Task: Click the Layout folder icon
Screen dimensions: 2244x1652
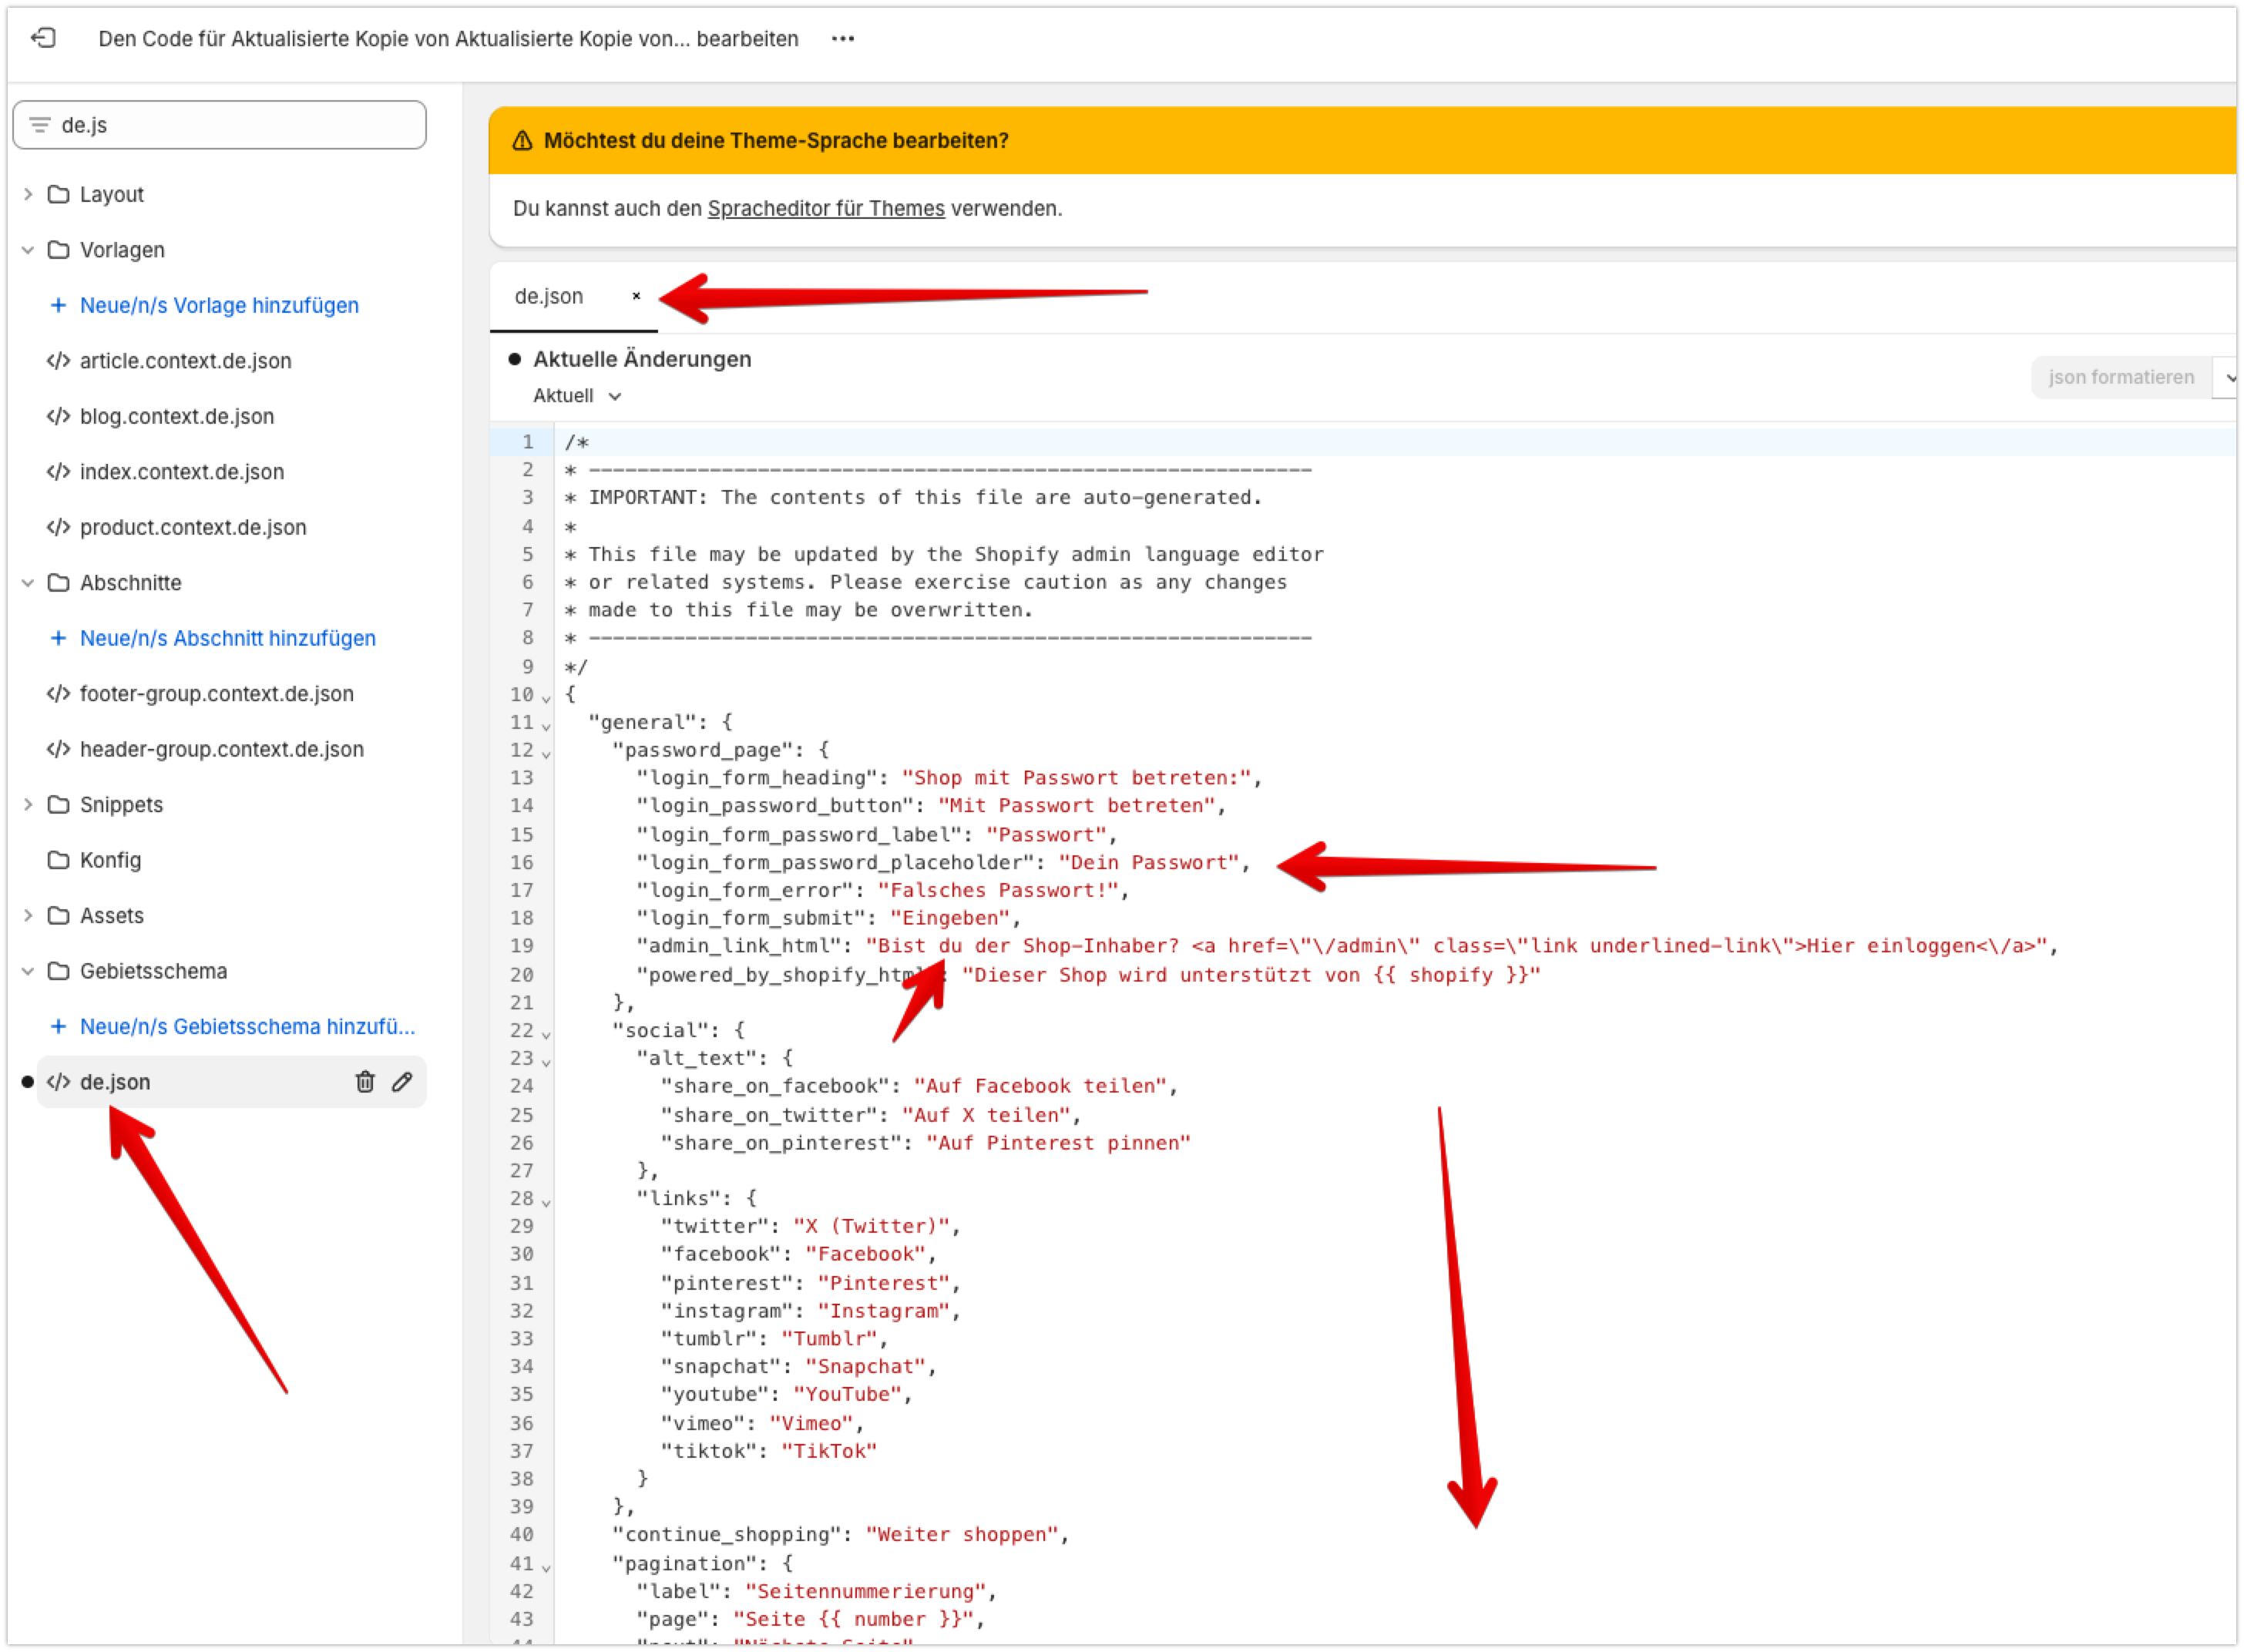Action: point(59,194)
